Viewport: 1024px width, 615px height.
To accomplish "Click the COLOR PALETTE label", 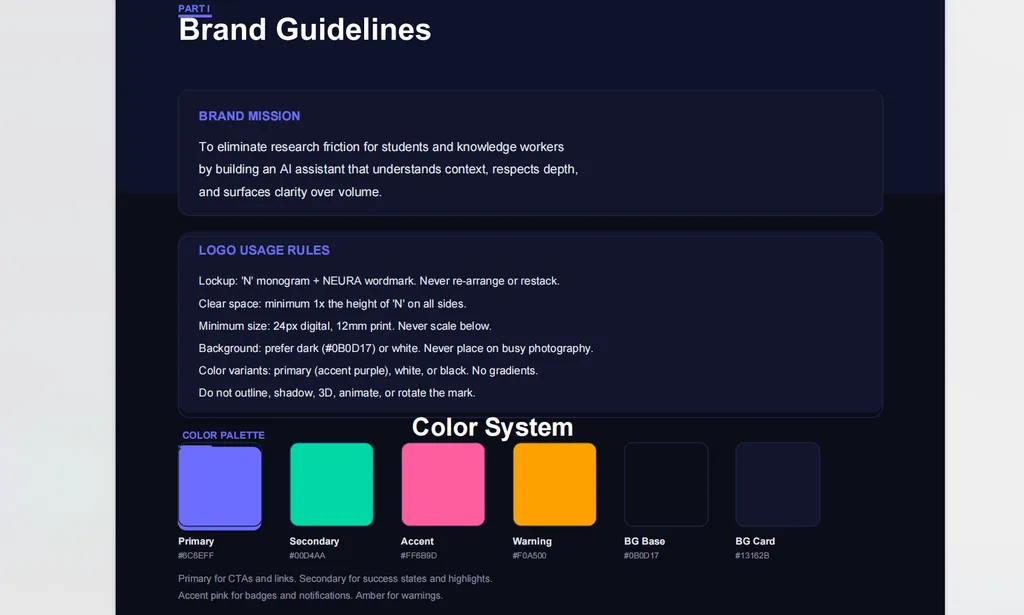I will [223, 435].
